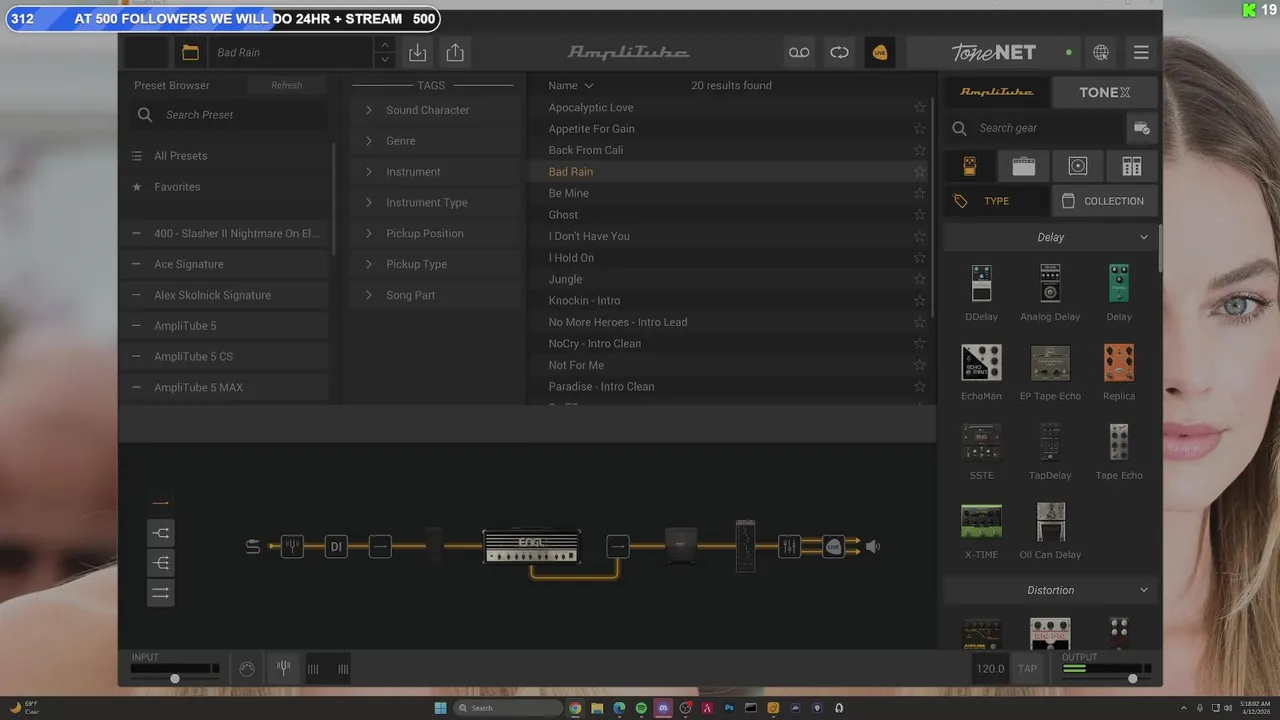Click the owned gear filter icon

1141,128
